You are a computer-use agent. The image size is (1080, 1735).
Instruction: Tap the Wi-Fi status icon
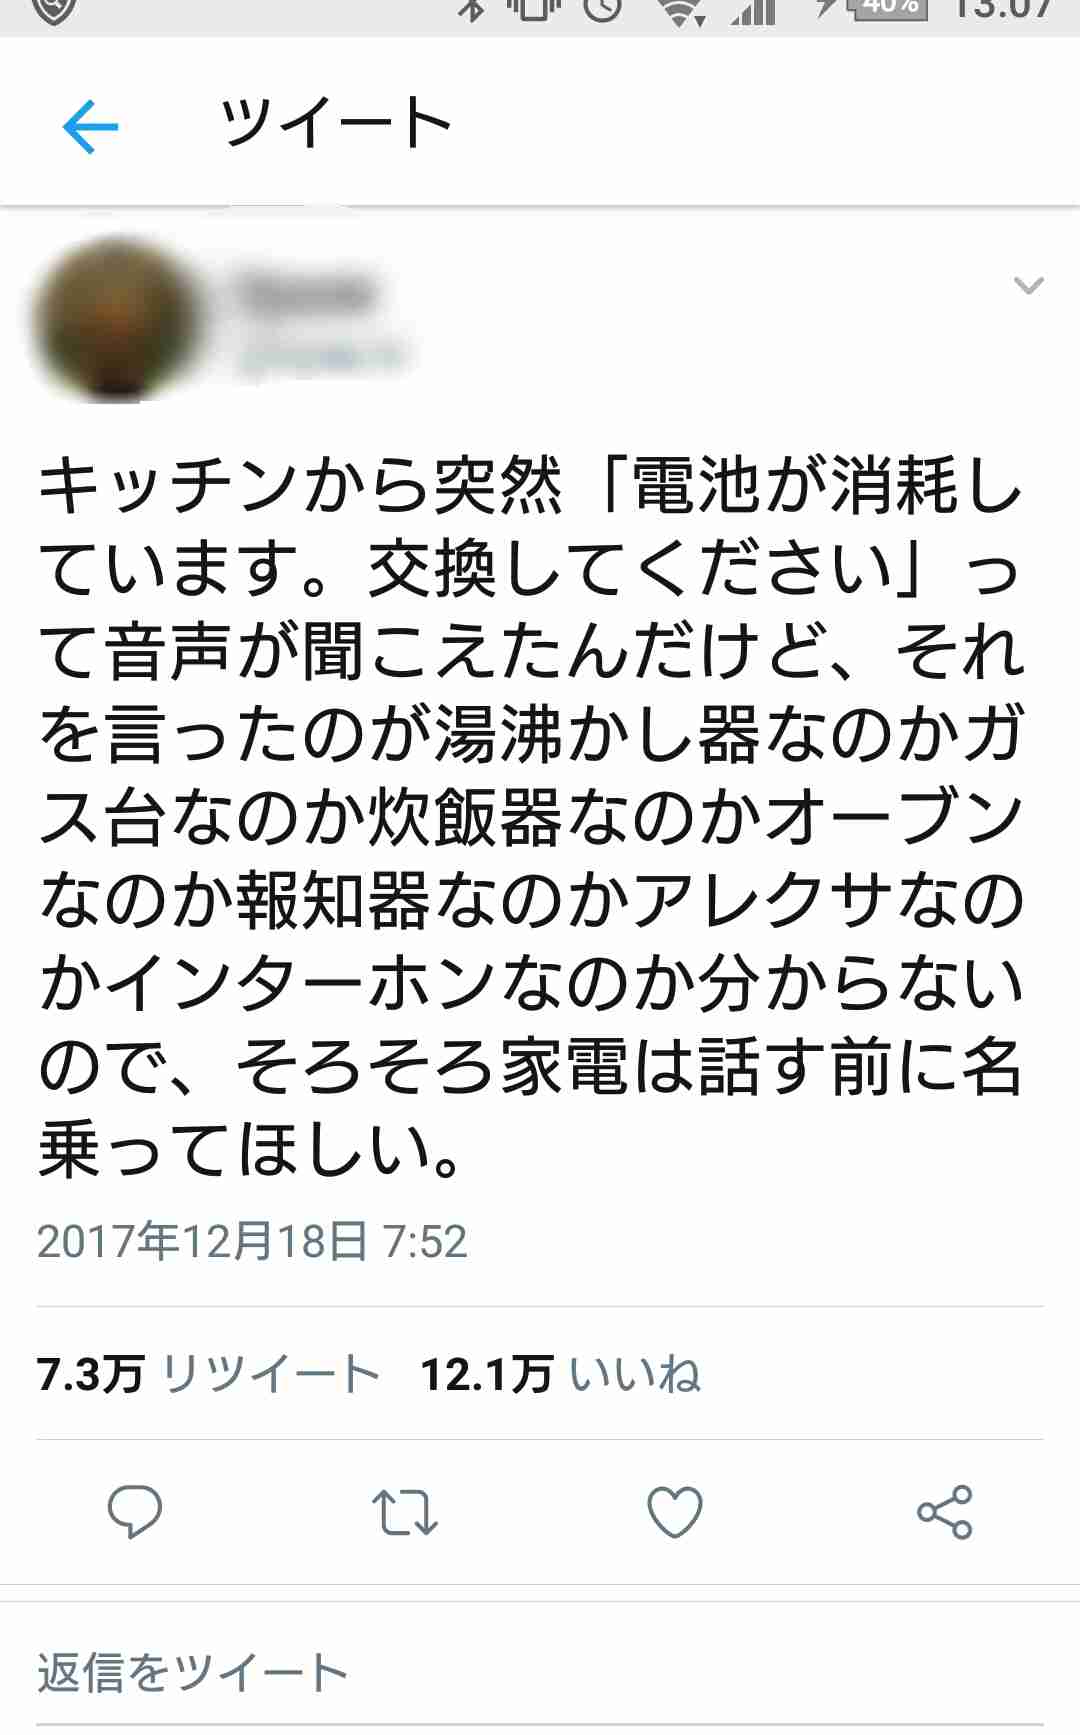coord(682,10)
